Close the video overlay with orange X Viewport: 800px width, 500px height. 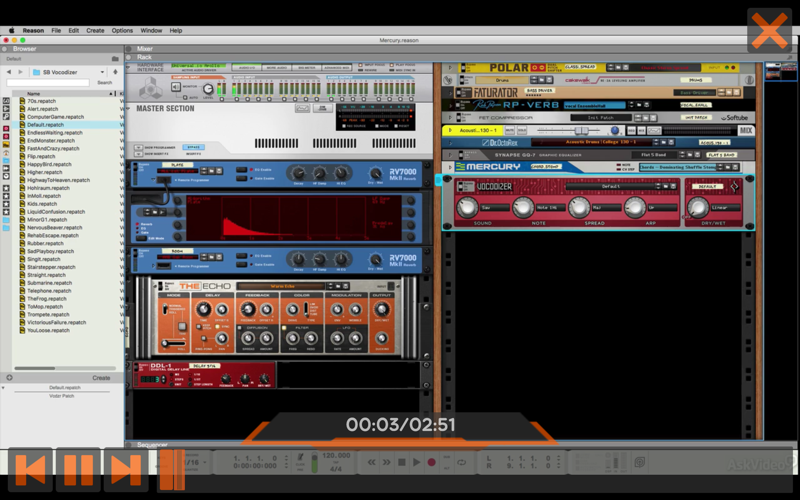click(x=769, y=30)
